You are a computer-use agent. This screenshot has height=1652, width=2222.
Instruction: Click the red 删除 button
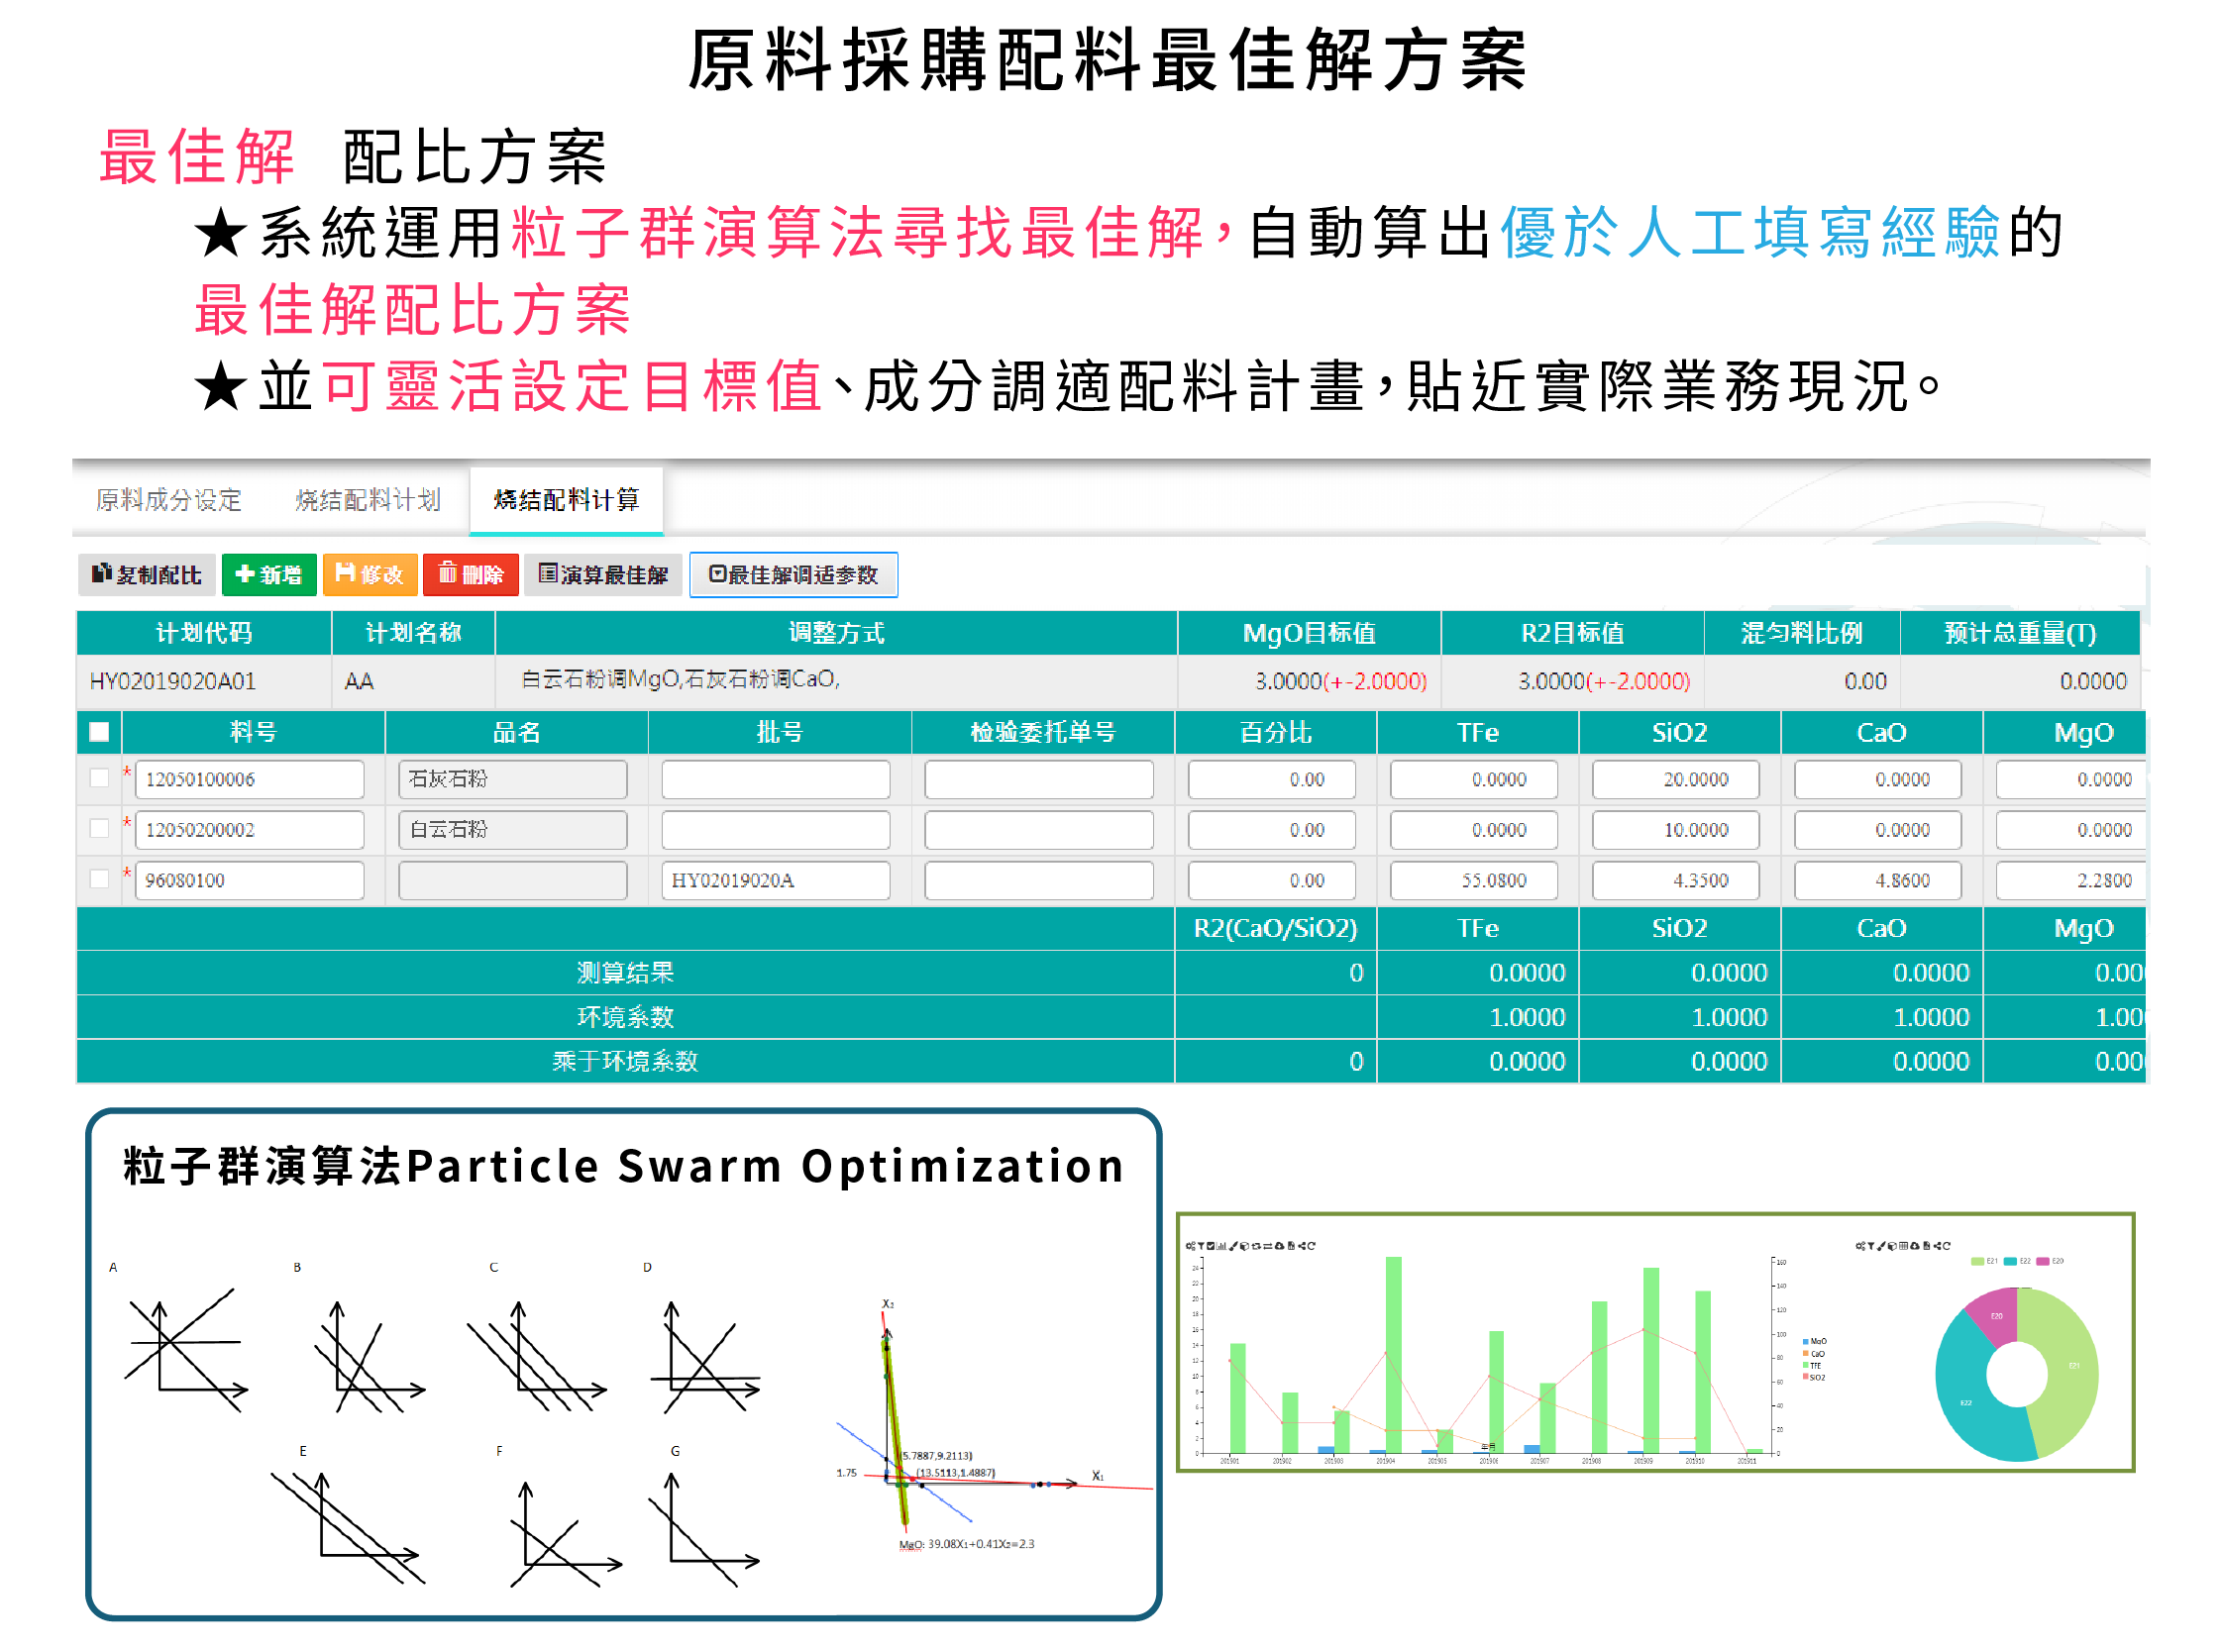[470, 575]
